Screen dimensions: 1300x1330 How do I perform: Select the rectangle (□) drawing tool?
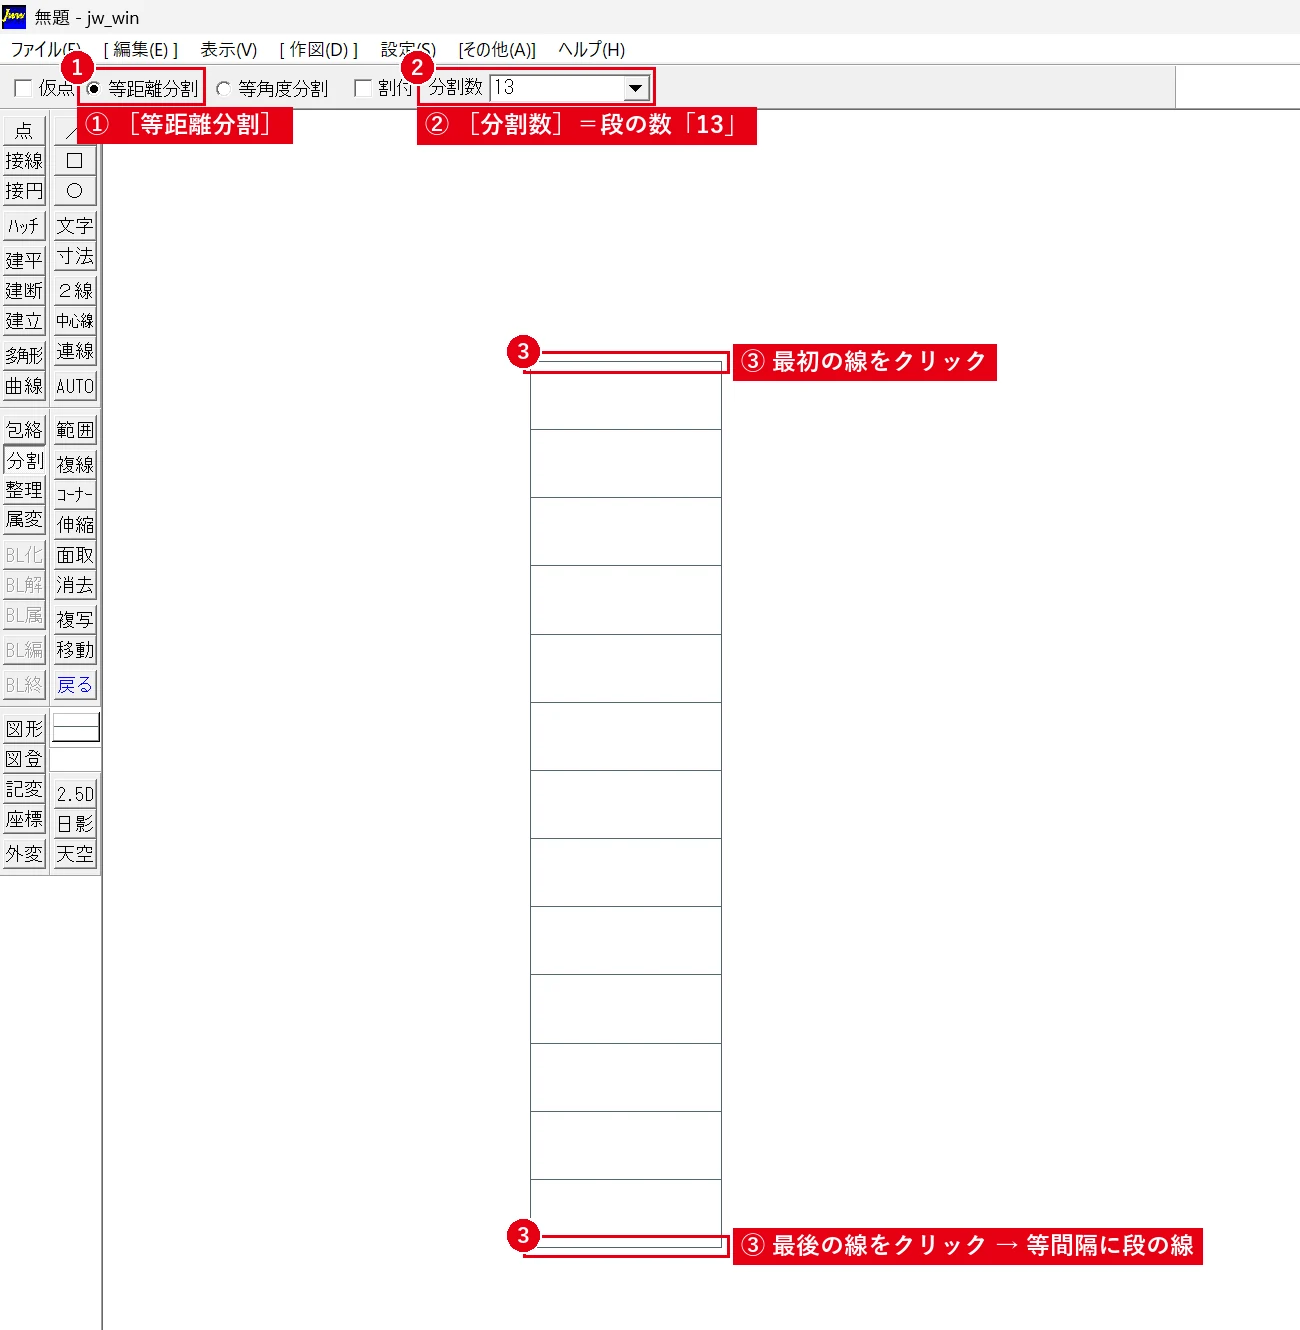coord(75,161)
